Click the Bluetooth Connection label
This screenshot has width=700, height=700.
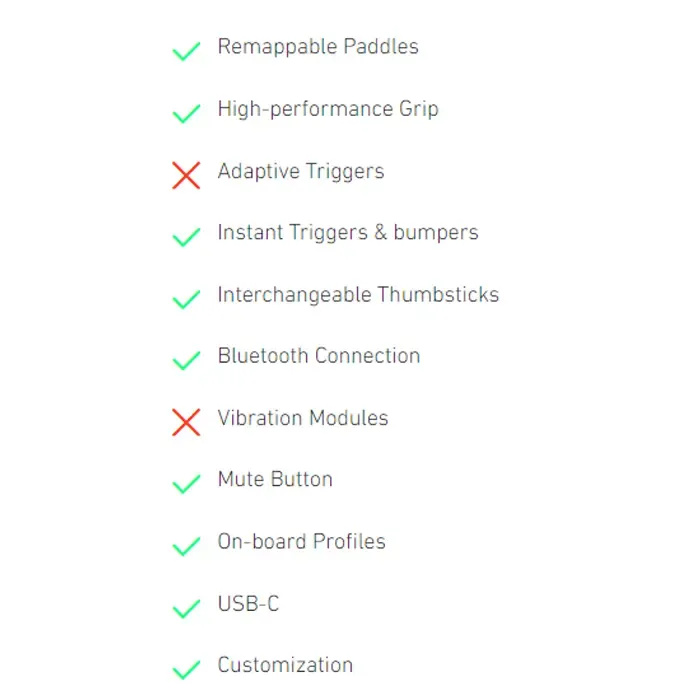tap(319, 356)
